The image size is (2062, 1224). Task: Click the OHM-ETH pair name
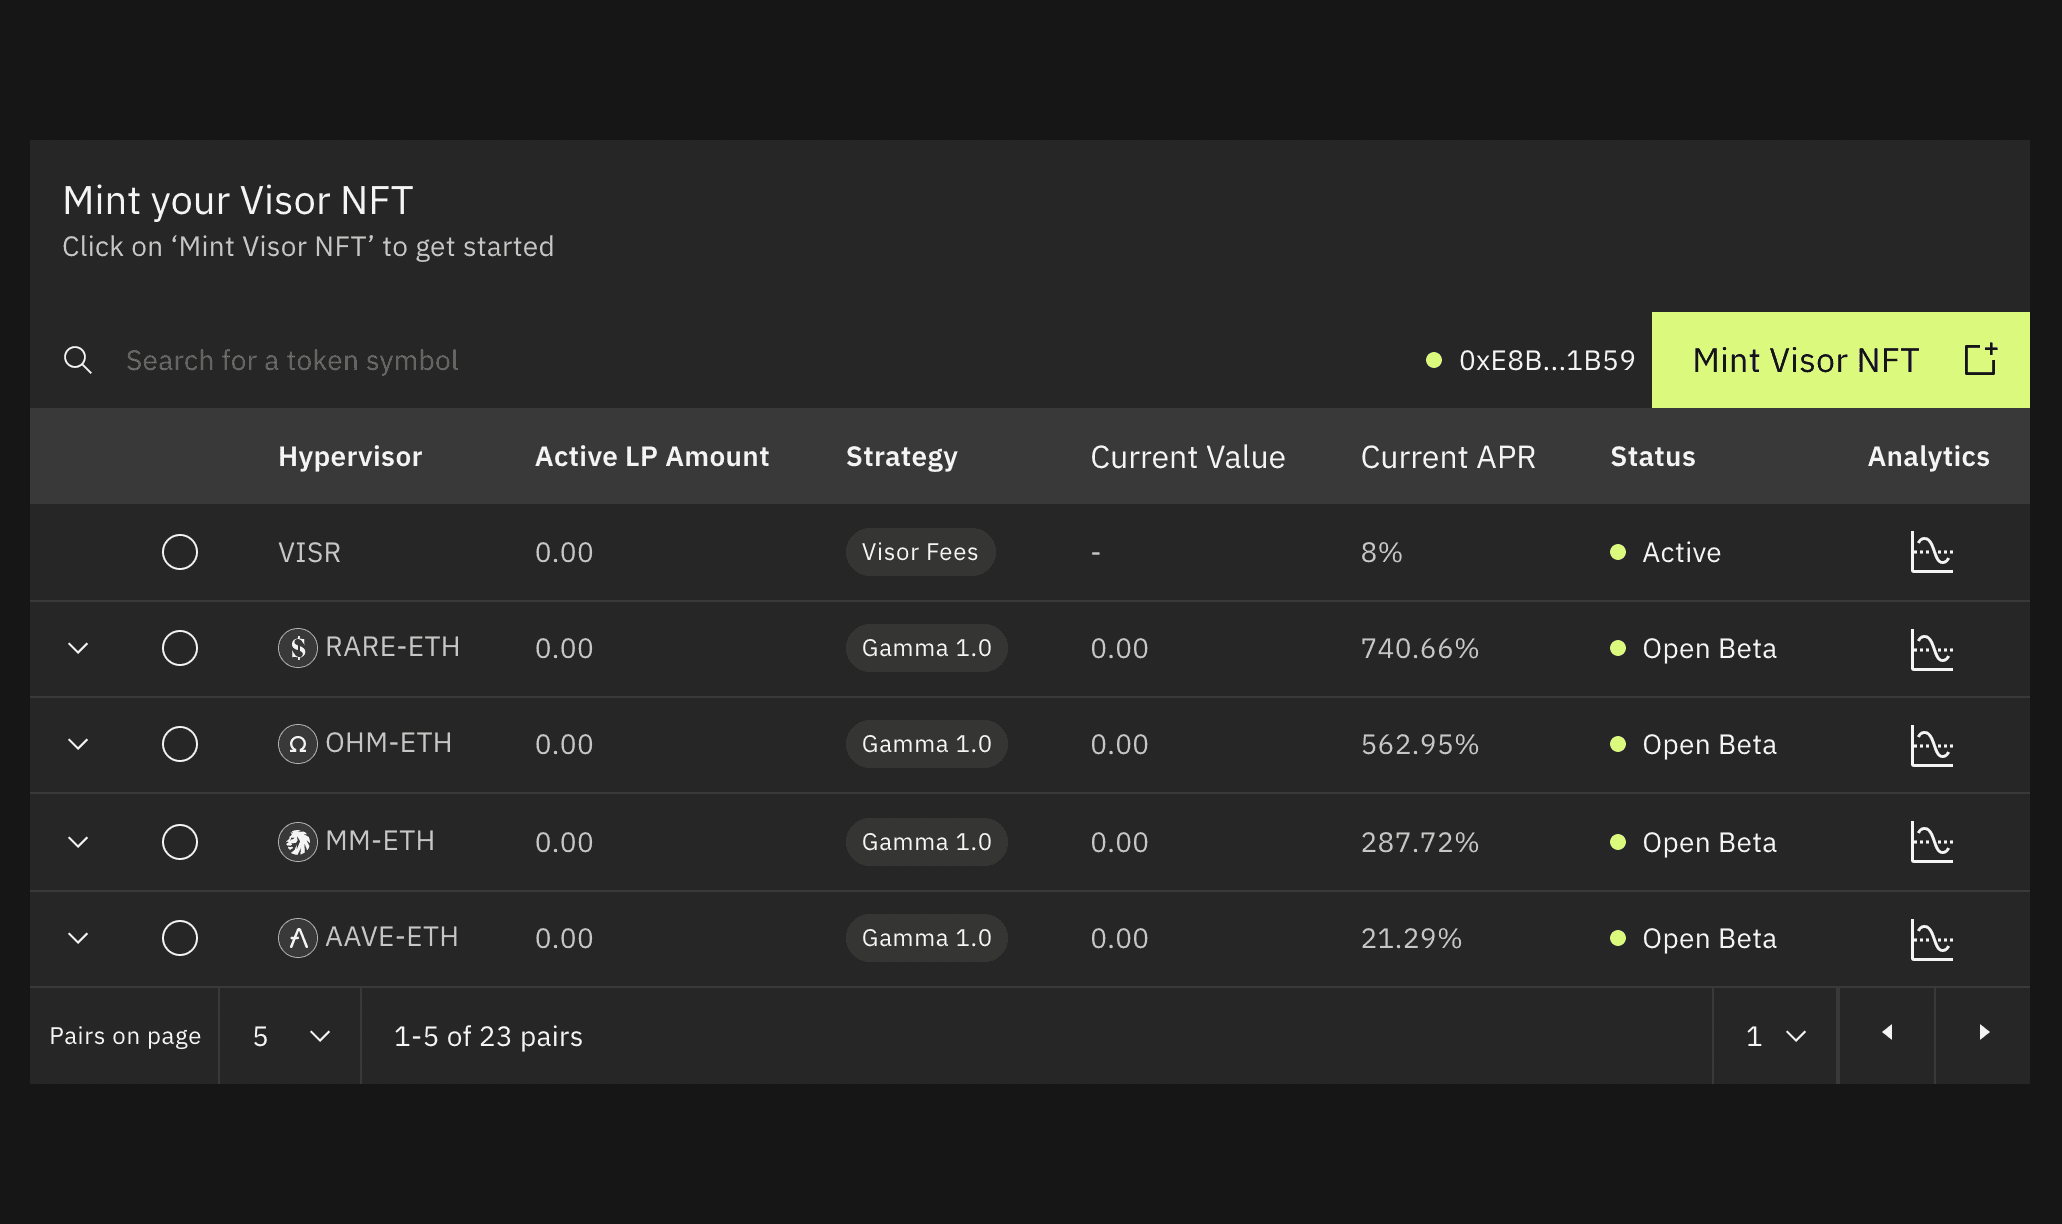[x=388, y=743]
